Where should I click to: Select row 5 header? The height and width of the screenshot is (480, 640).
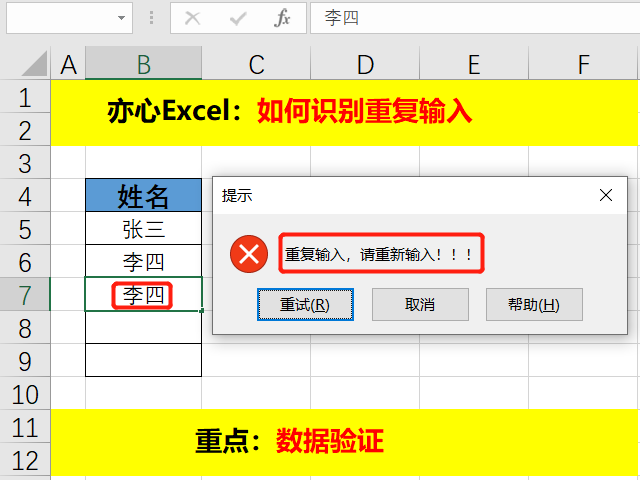click(25, 229)
